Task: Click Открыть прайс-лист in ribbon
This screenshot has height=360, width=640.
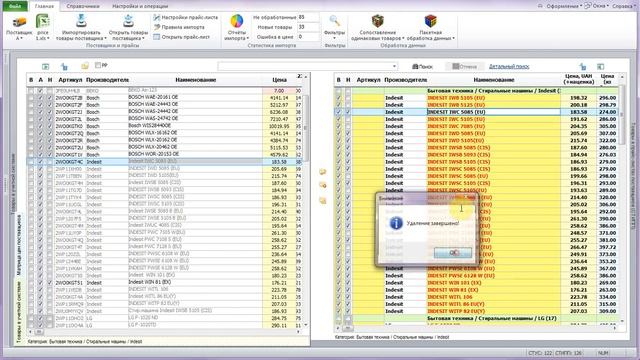Action: tap(181, 37)
